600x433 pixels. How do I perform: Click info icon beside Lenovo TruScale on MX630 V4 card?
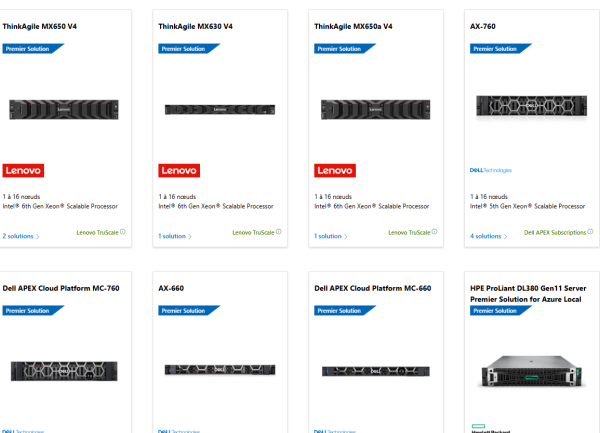pyautogui.click(x=278, y=232)
